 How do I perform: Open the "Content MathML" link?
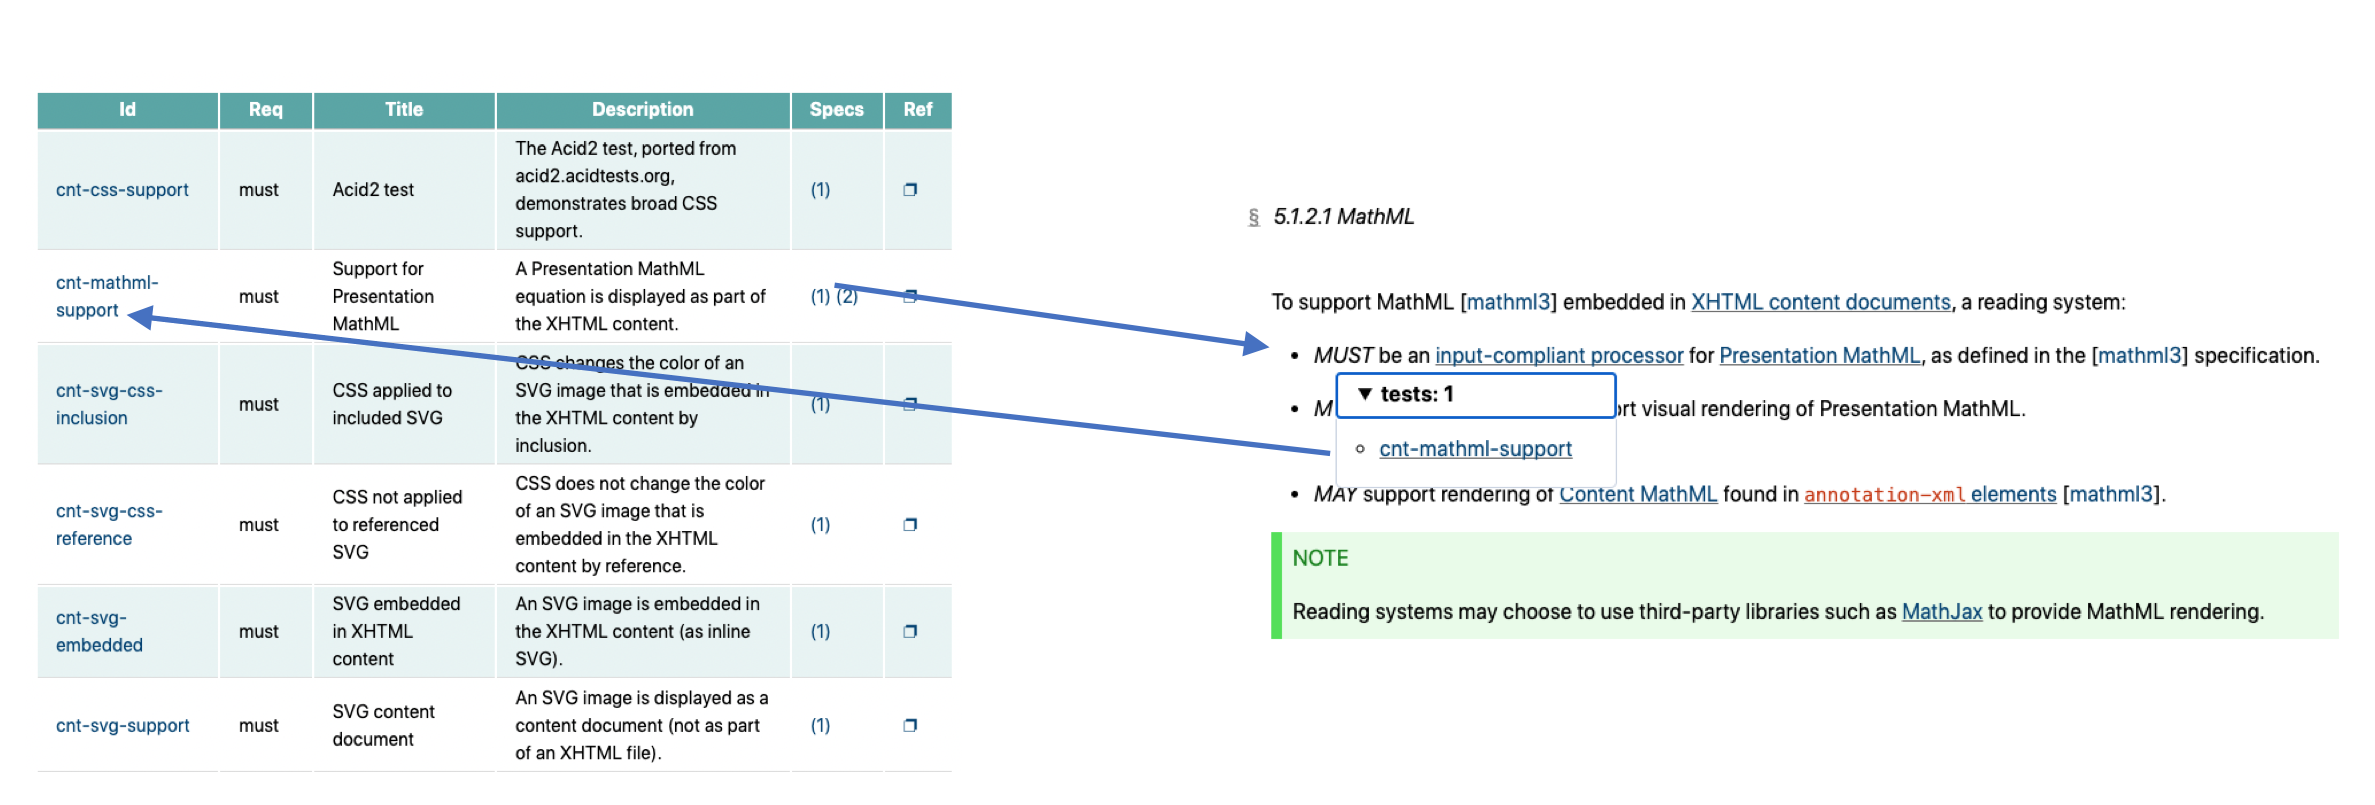[1638, 495]
